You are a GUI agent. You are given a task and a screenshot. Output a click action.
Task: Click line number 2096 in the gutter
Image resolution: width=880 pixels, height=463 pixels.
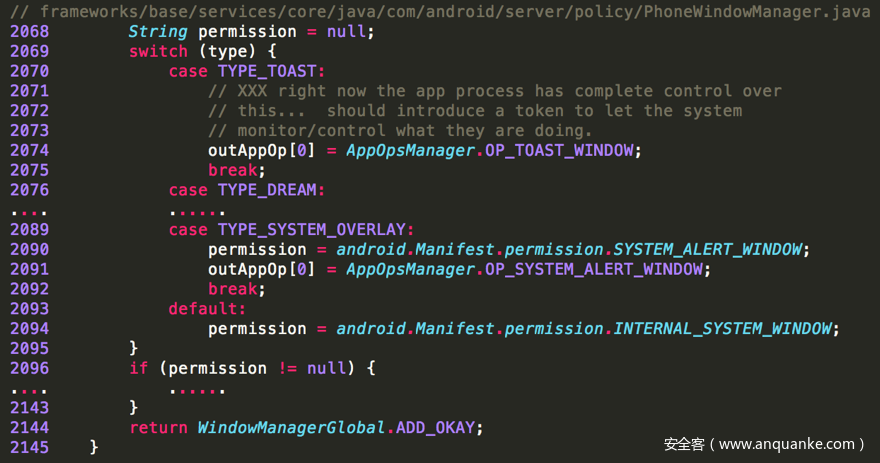[29, 368]
